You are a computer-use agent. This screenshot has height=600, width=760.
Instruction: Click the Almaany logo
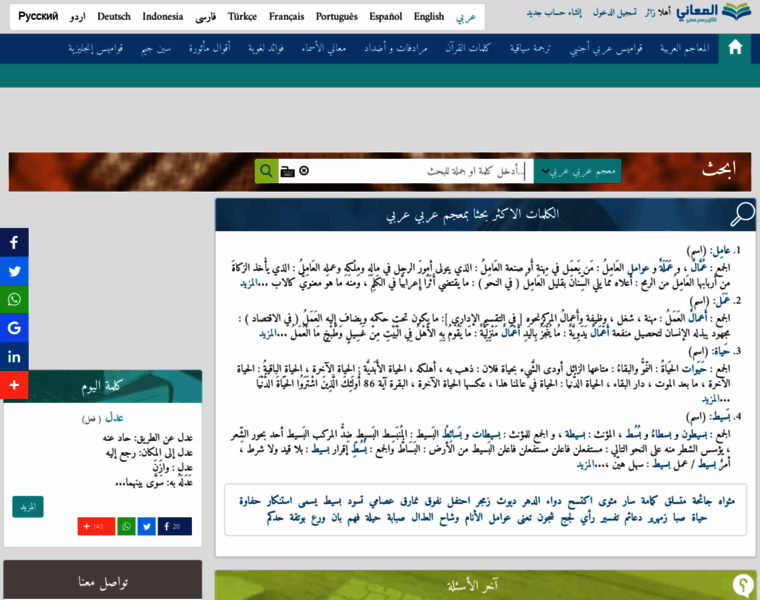point(713,13)
